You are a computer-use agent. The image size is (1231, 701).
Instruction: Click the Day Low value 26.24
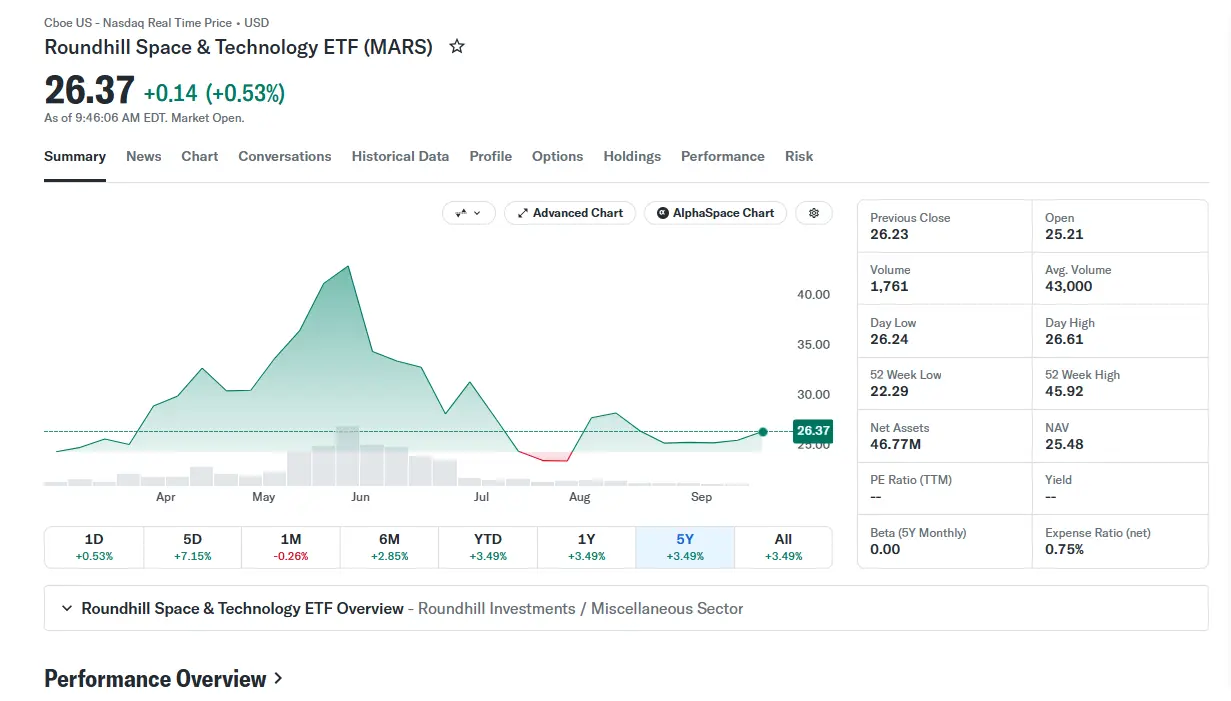pyautogui.click(x=889, y=340)
